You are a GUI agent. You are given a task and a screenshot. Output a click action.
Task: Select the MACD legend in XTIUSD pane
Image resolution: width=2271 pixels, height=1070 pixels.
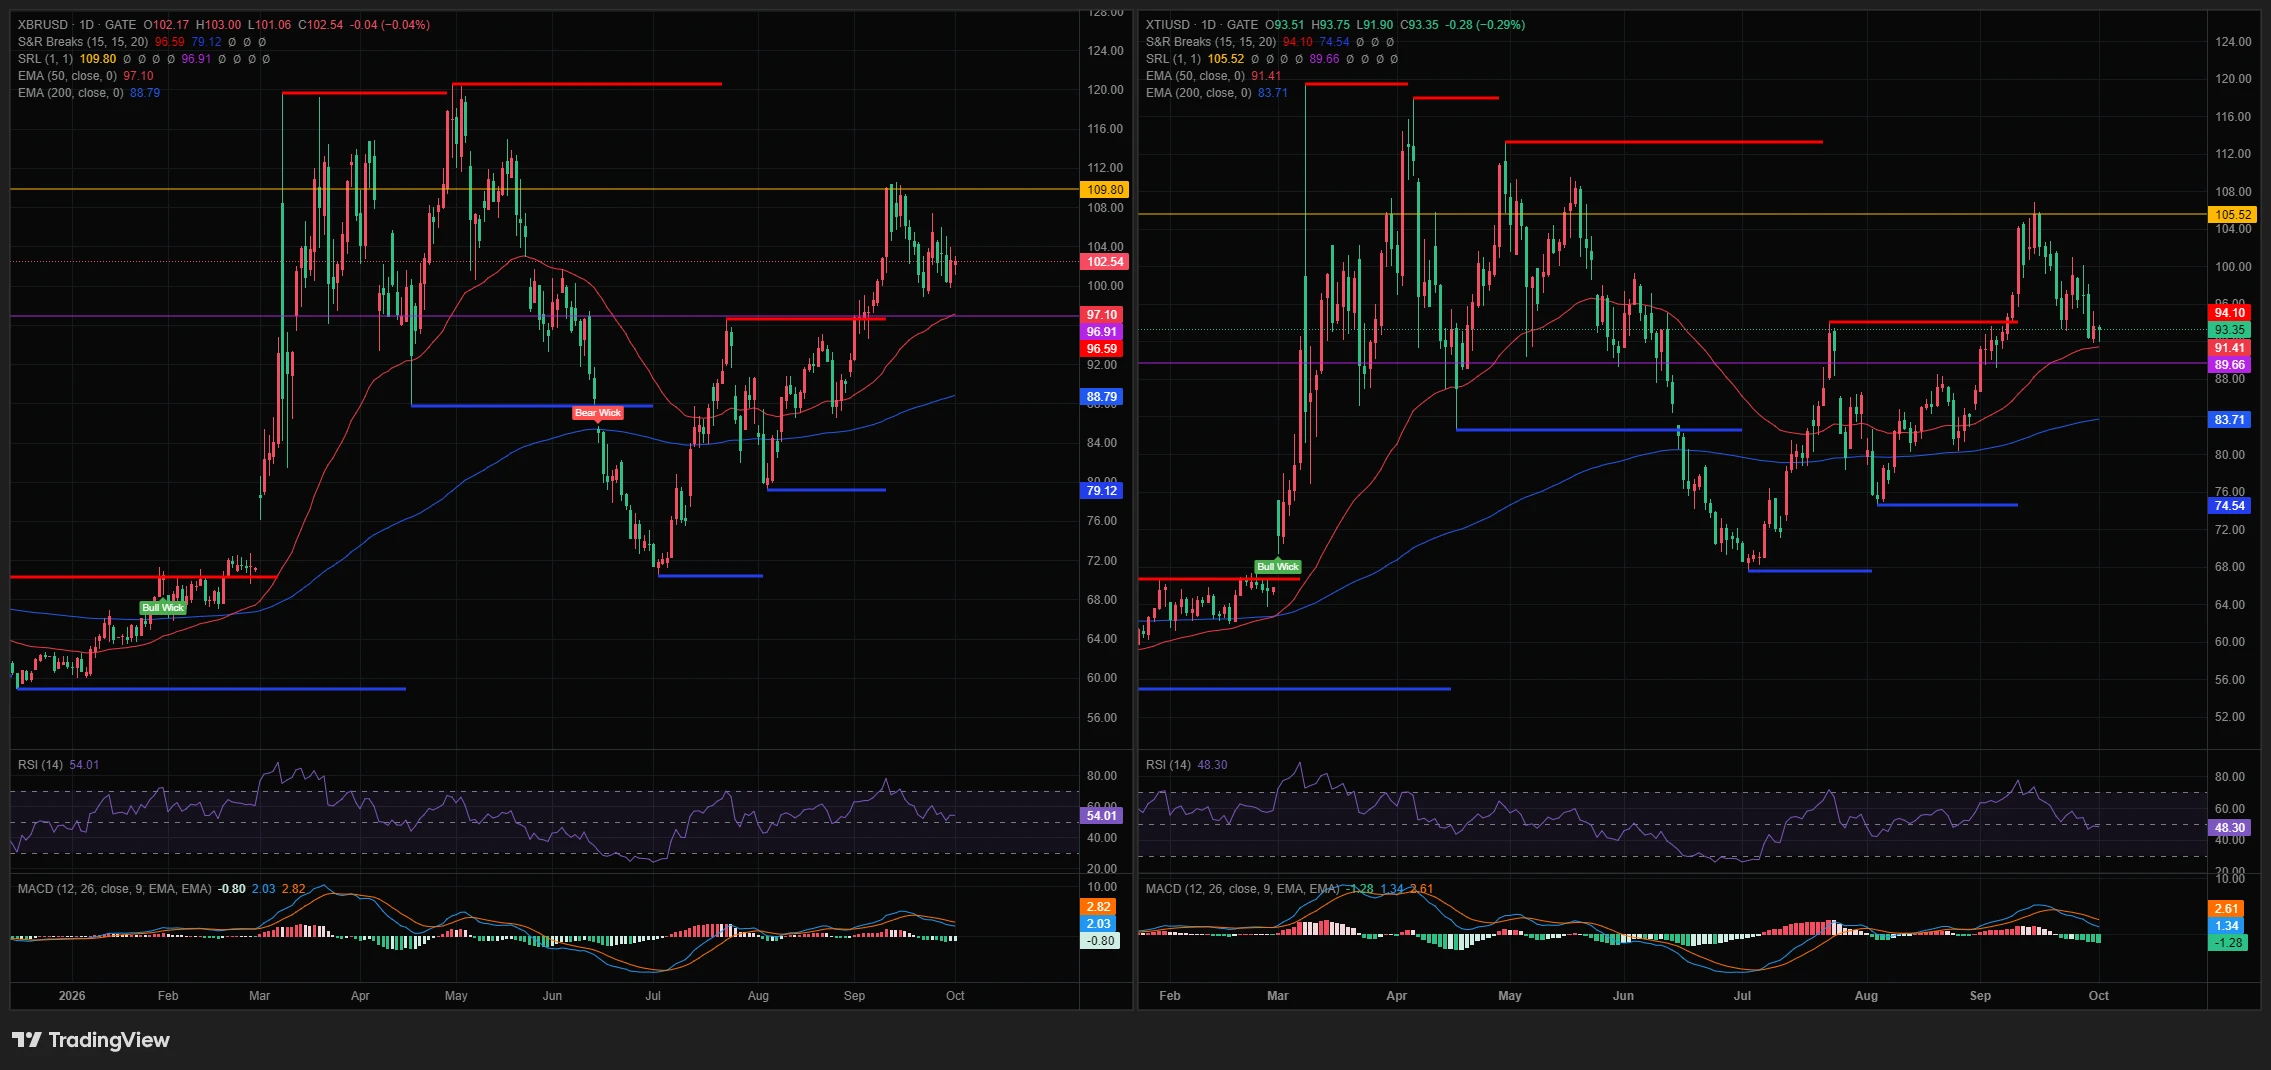pyautogui.click(x=1243, y=889)
